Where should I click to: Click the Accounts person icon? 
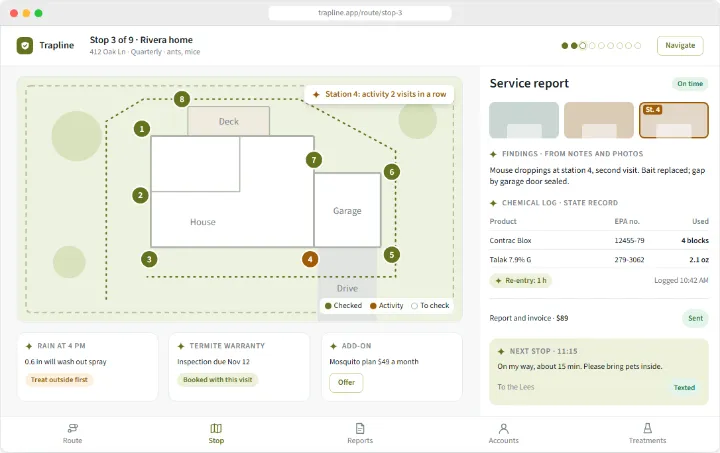504,428
